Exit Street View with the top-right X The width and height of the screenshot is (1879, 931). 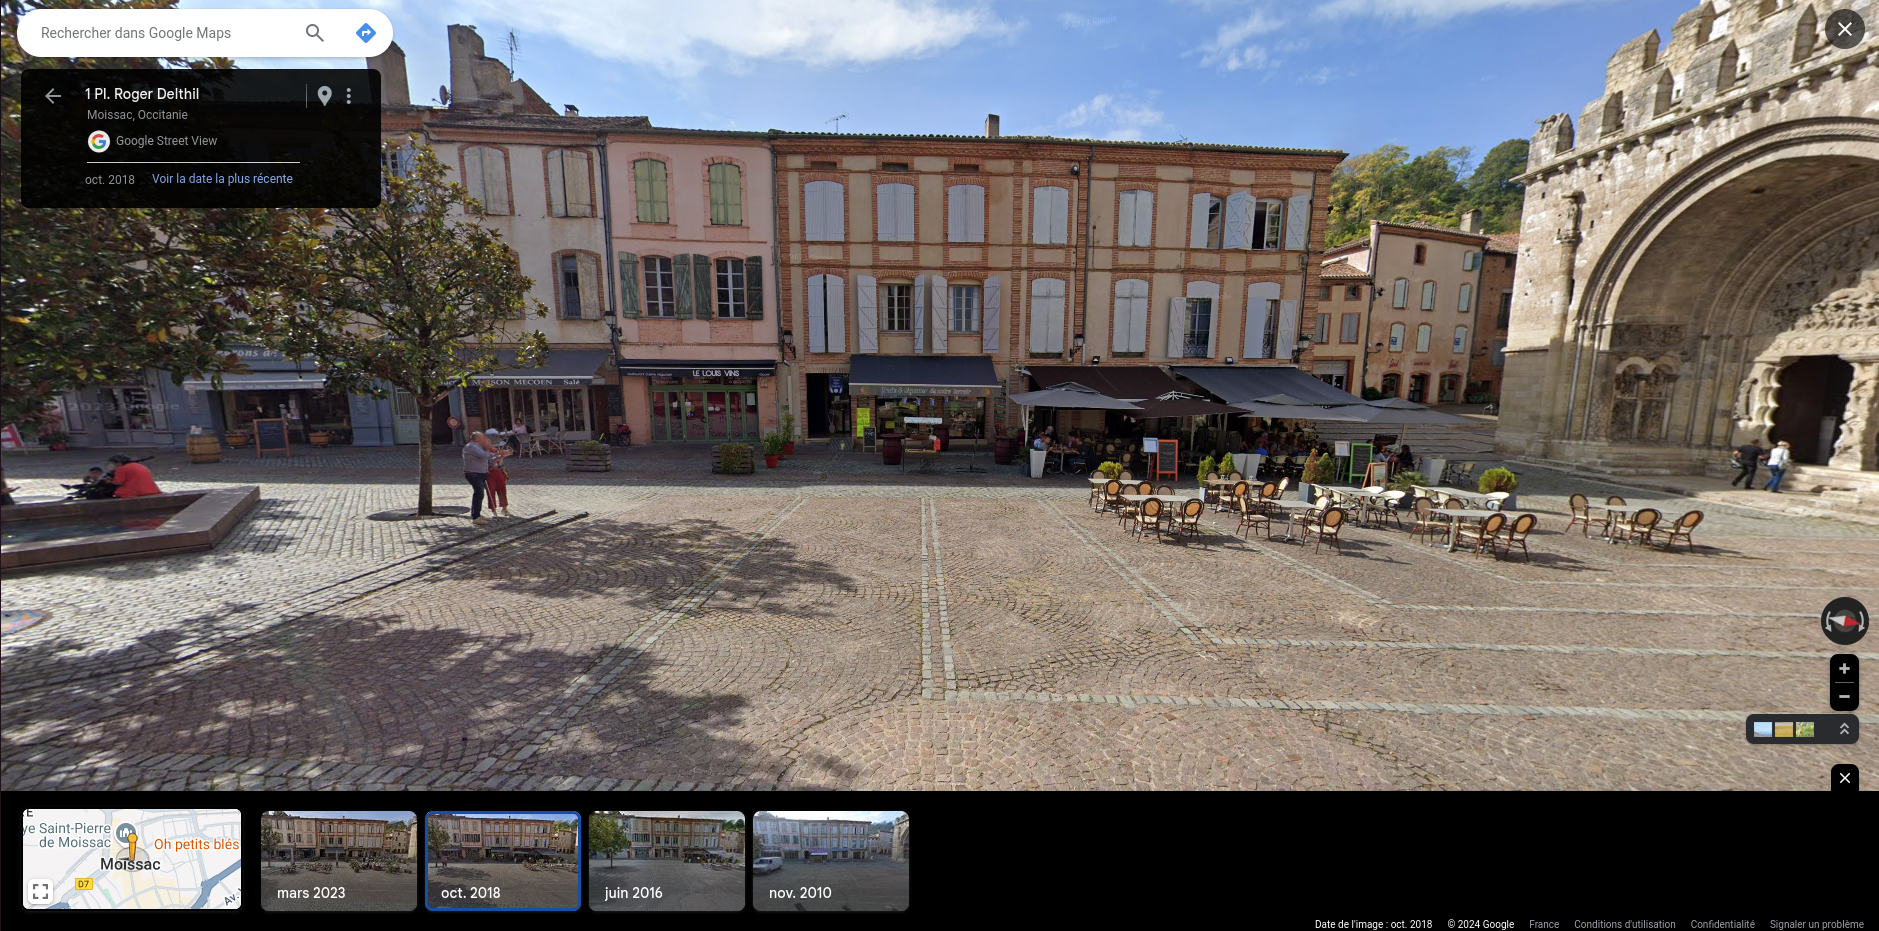pos(1844,28)
